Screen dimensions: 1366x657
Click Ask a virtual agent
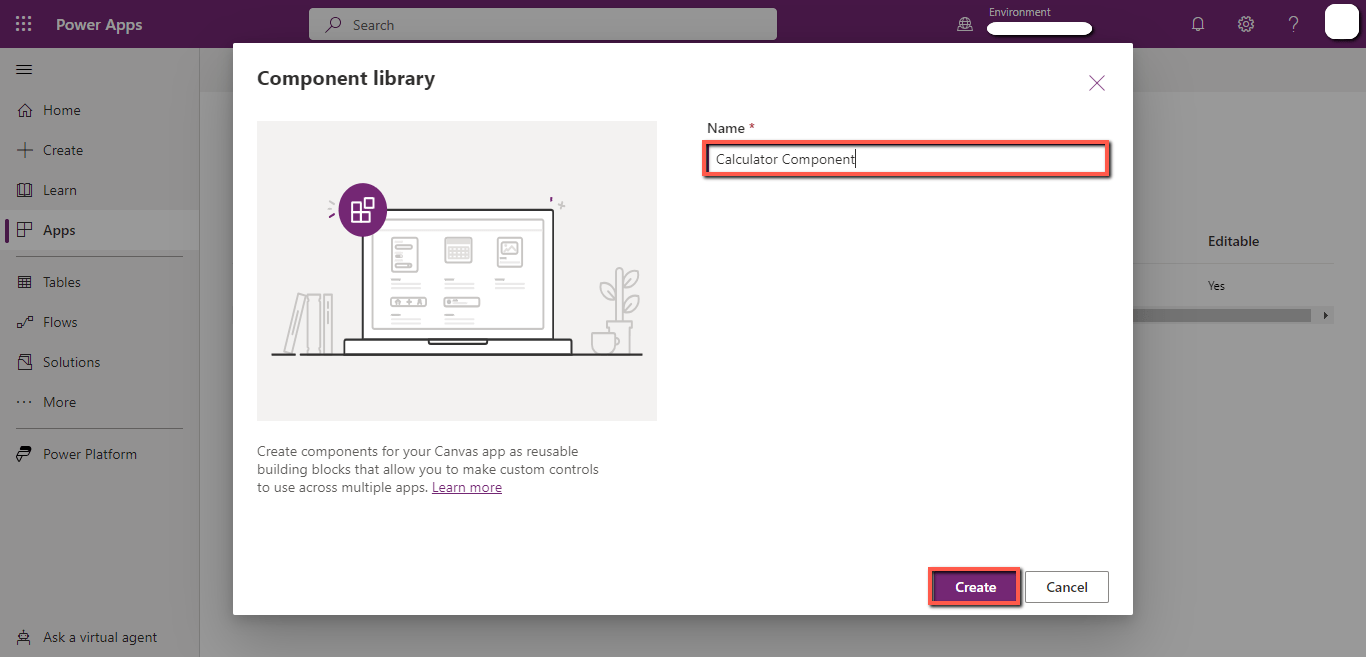pos(100,637)
